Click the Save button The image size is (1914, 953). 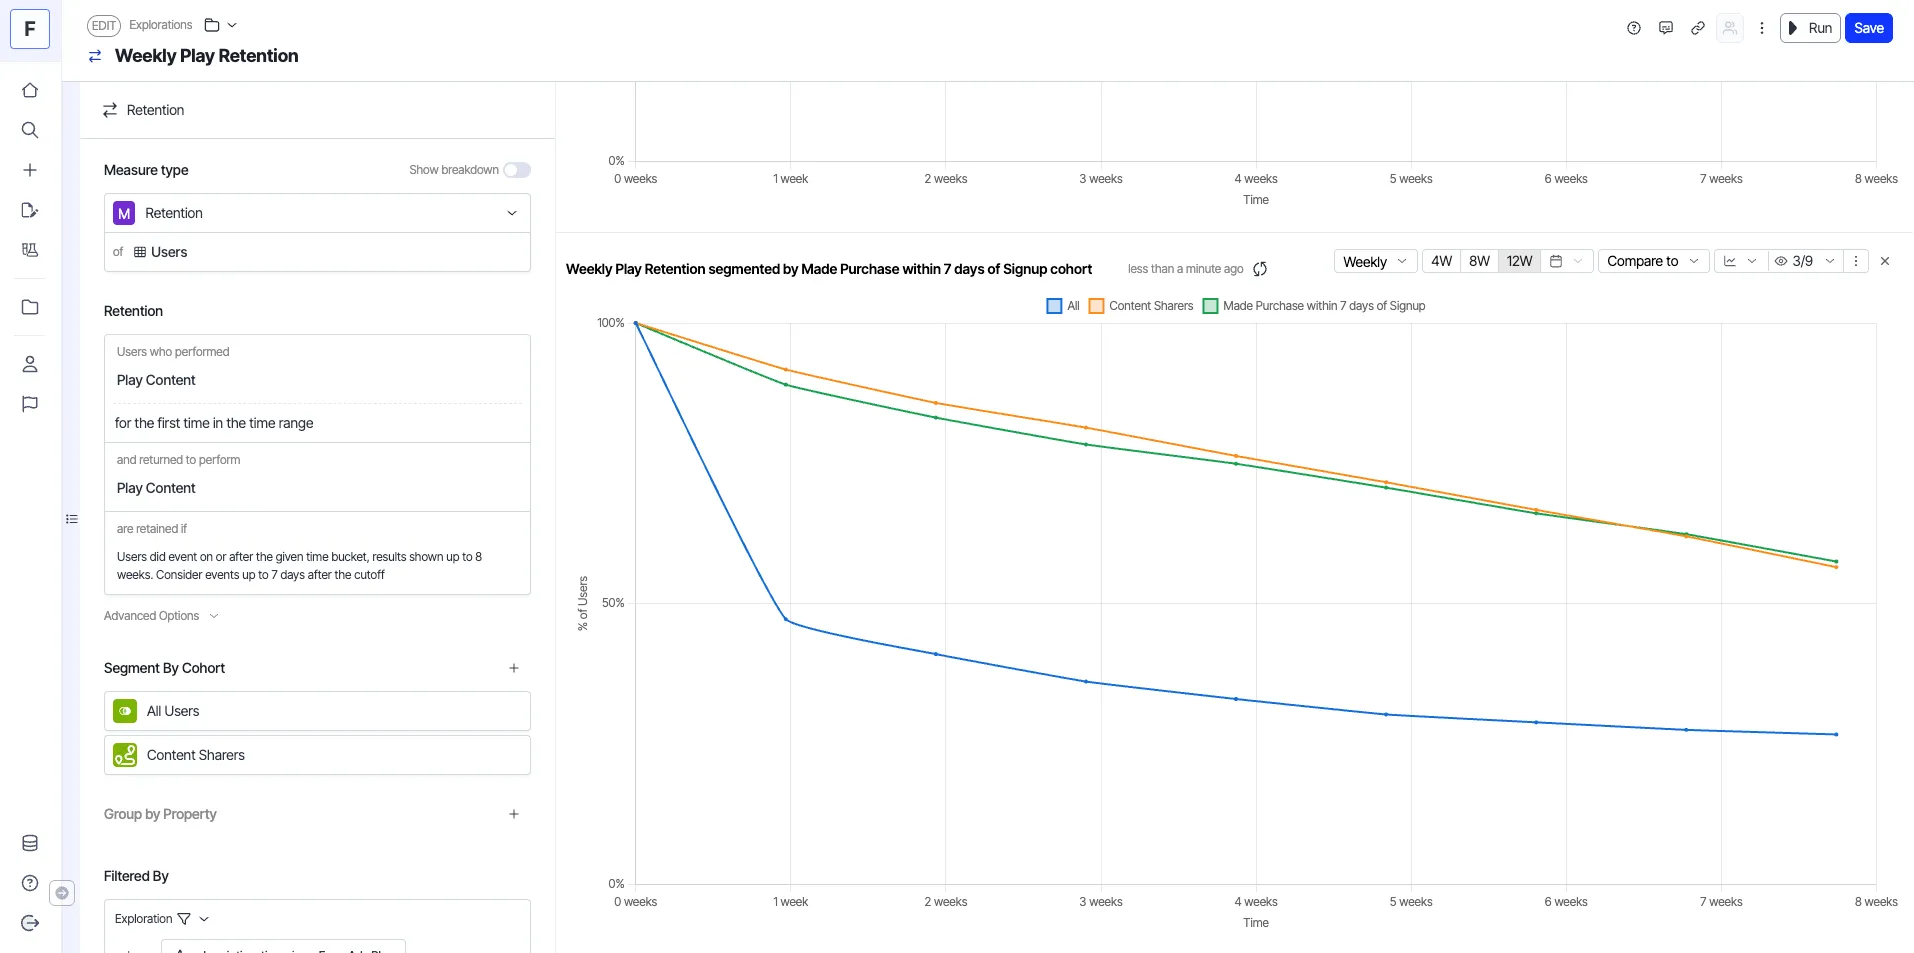pyautogui.click(x=1869, y=28)
